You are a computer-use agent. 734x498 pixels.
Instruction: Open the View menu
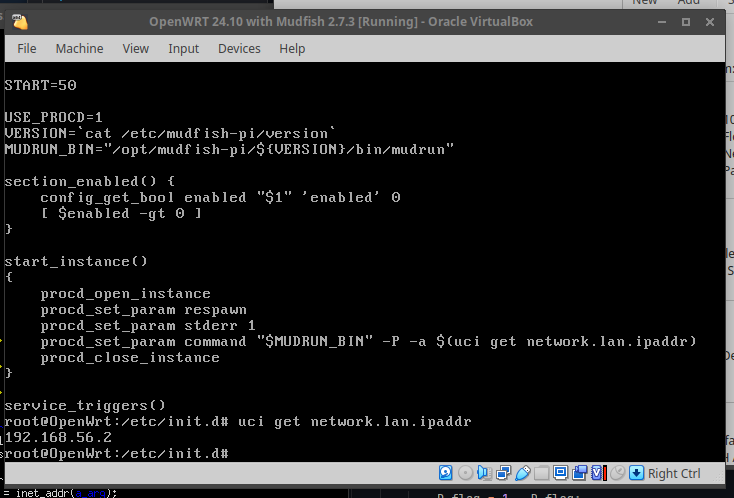tap(136, 49)
